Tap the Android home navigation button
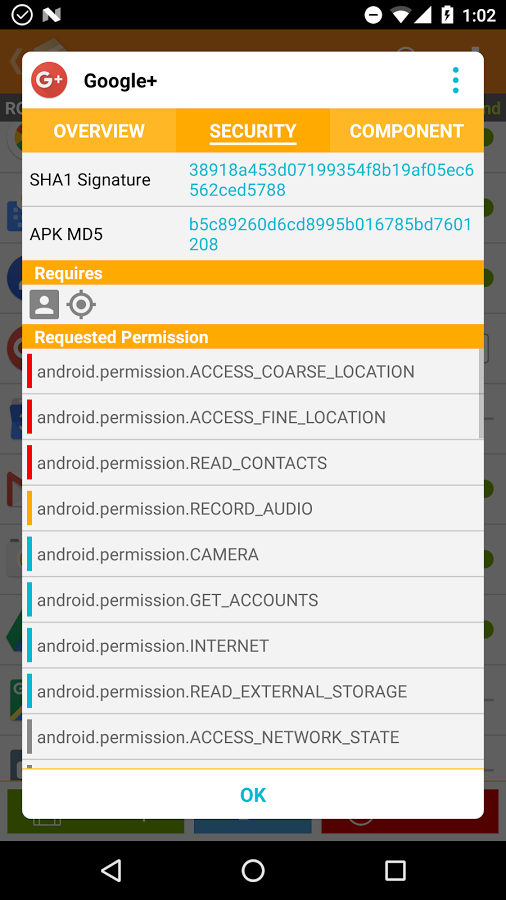Image resolution: width=506 pixels, height=900 pixels. click(x=253, y=870)
